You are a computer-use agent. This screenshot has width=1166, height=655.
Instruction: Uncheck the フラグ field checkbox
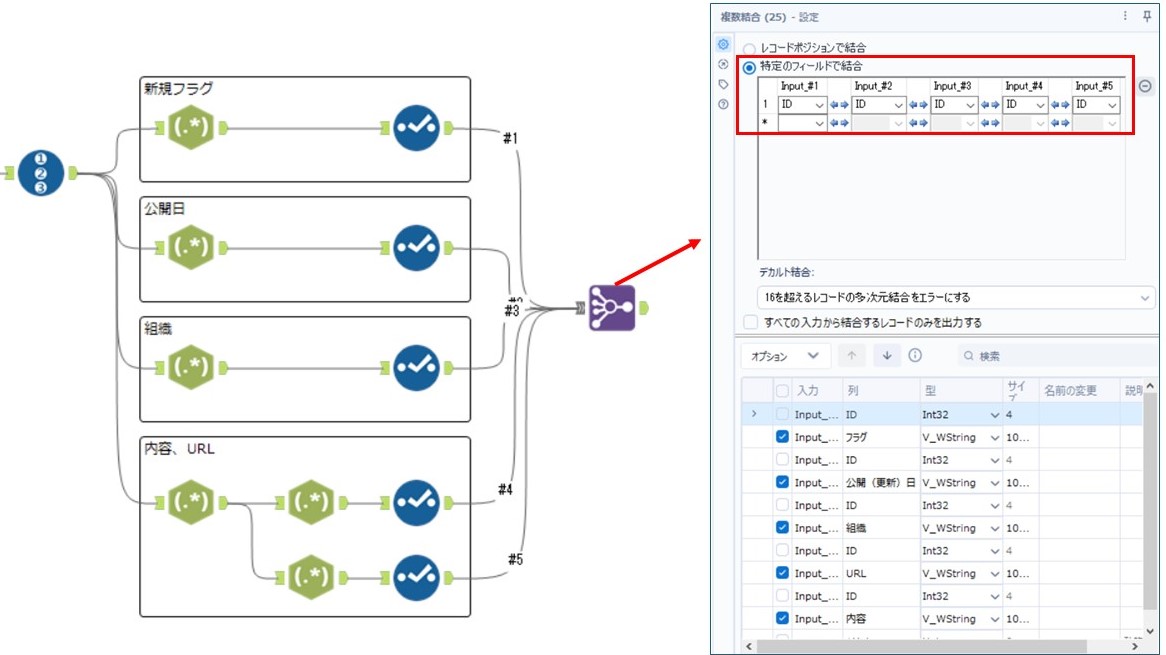[782, 437]
